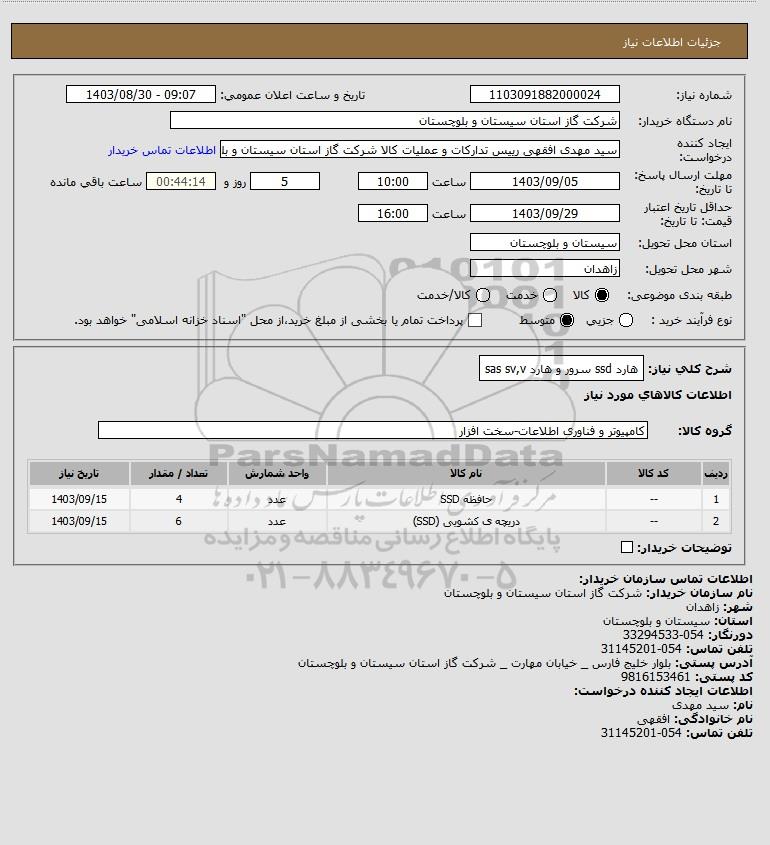This screenshot has height=845, width=770.
Task: Click the ردیف column header
Action: [x=716, y=473]
